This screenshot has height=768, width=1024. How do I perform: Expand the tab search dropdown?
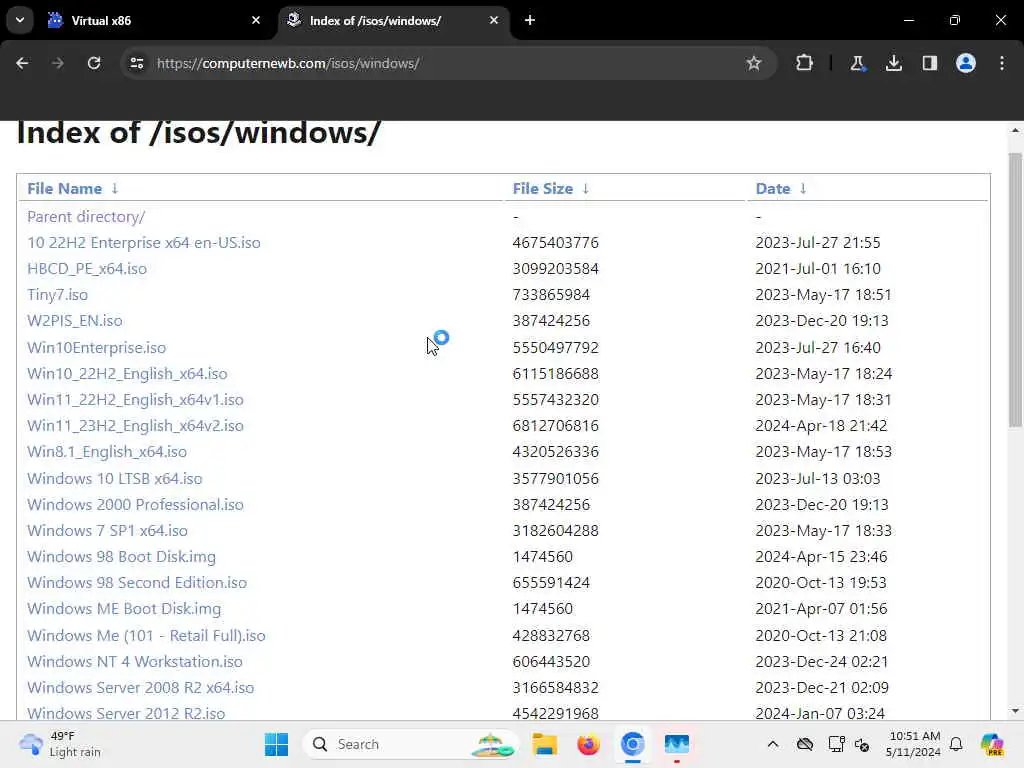pyautogui.click(x=20, y=20)
